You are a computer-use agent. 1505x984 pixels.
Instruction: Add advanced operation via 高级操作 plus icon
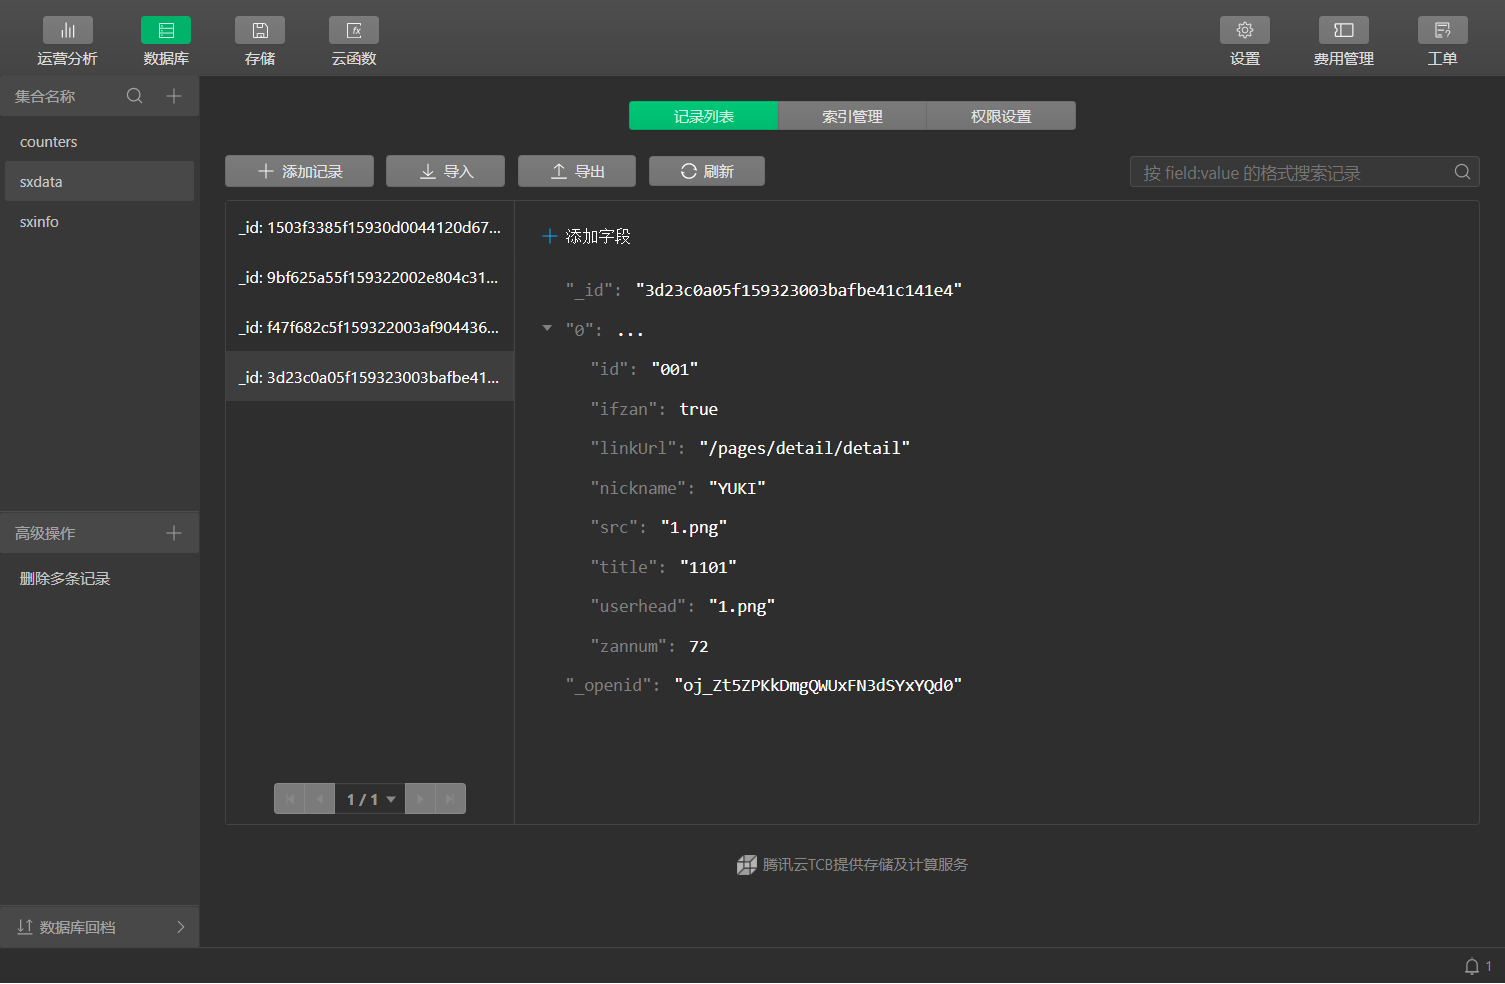[x=174, y=533]
